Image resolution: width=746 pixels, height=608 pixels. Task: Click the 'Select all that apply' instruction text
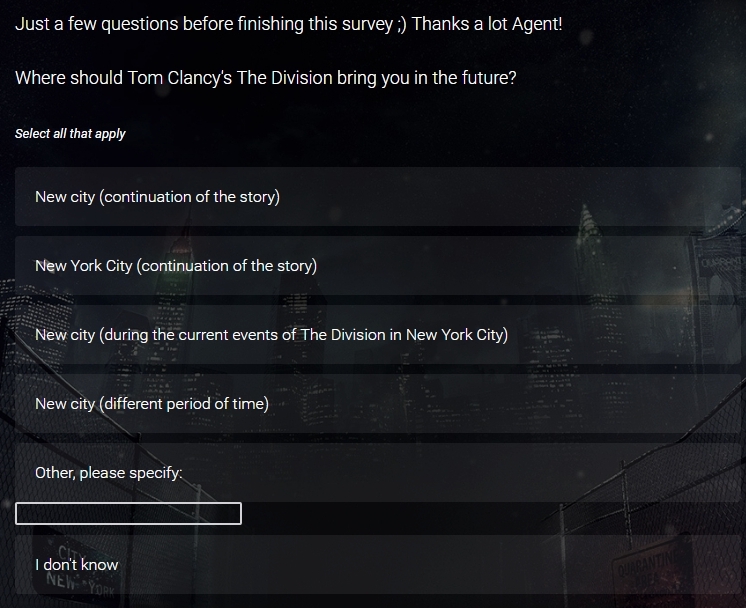click(70, 134)
